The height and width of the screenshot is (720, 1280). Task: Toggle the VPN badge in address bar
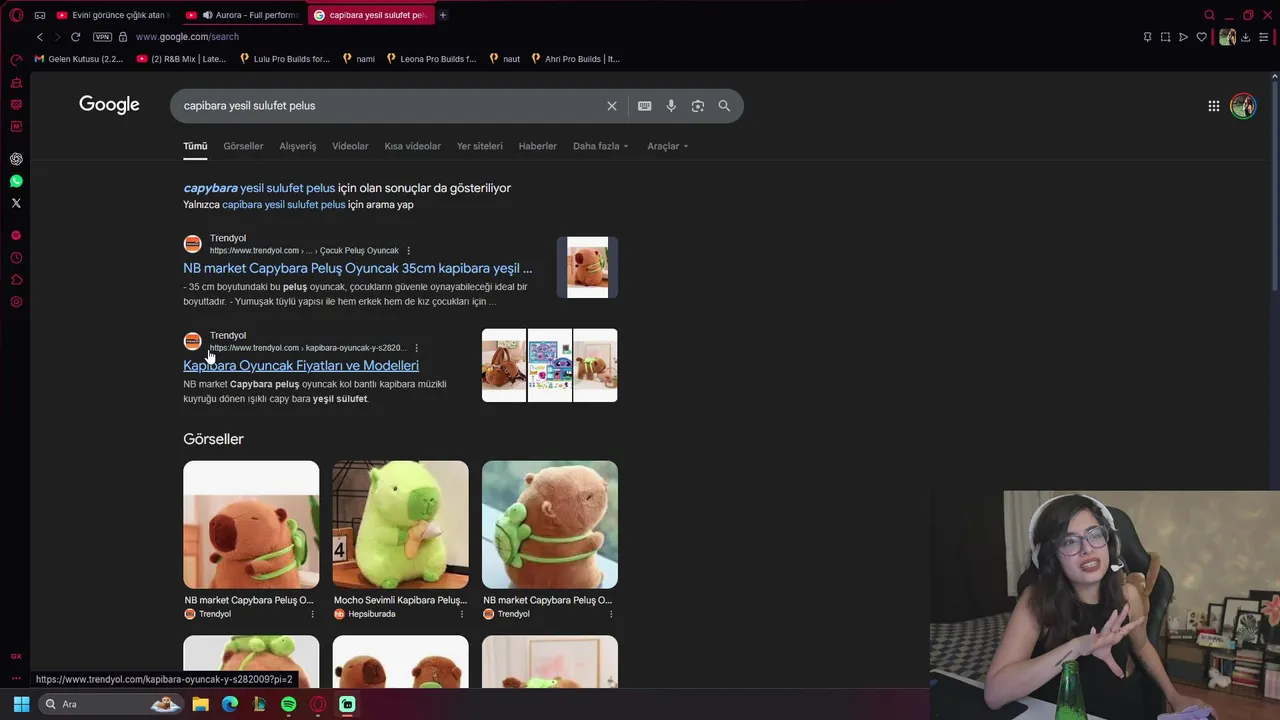pyautogui.click(x=102, y=37)
